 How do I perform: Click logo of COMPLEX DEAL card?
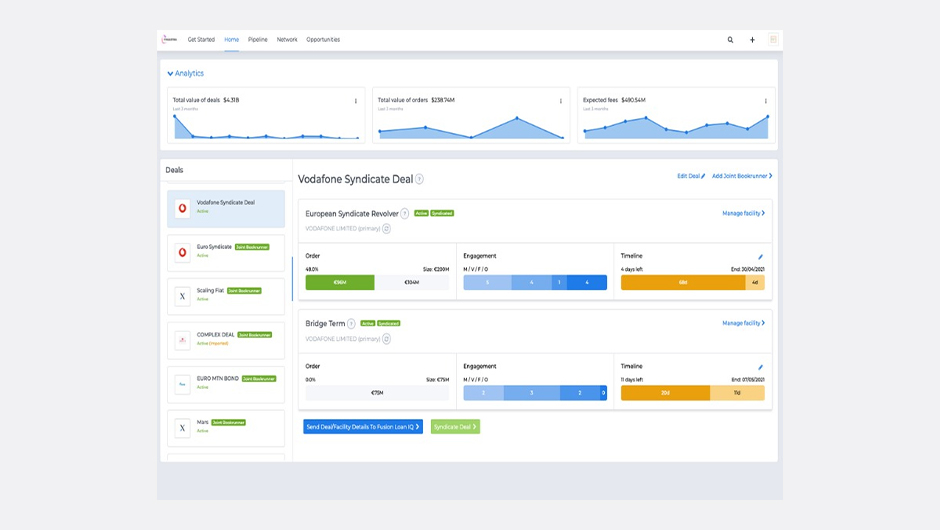tap(182, 340)
